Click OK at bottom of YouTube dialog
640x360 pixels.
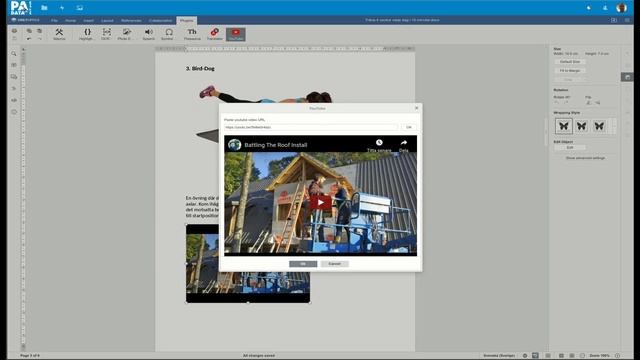[x=303, y=264]
